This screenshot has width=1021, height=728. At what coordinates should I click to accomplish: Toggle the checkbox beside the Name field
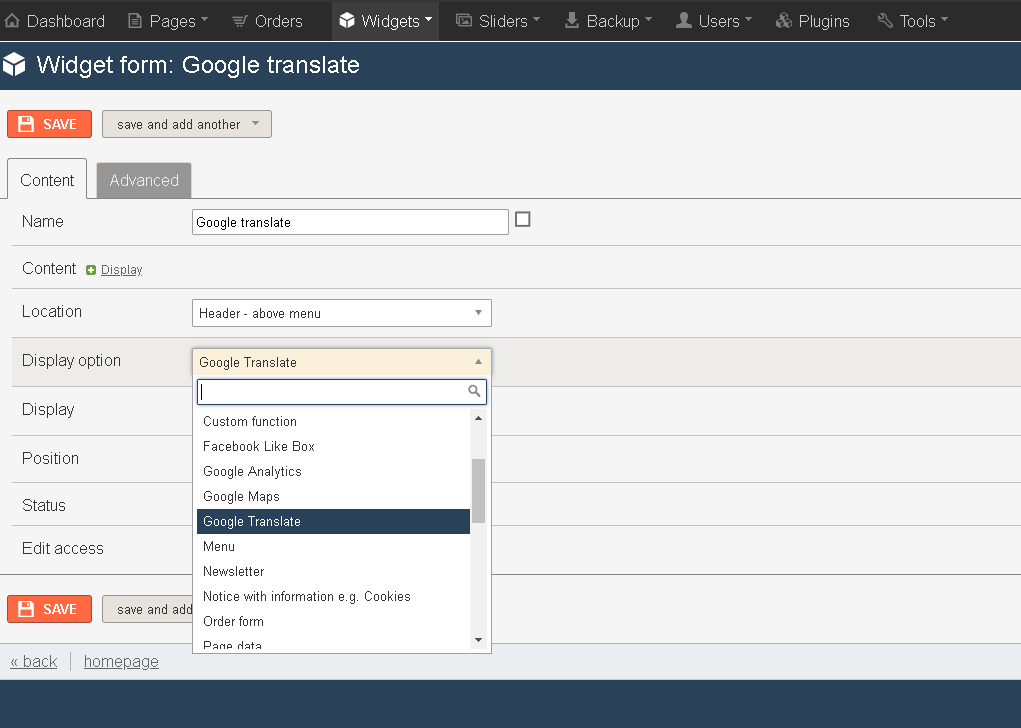pos(522,219)
